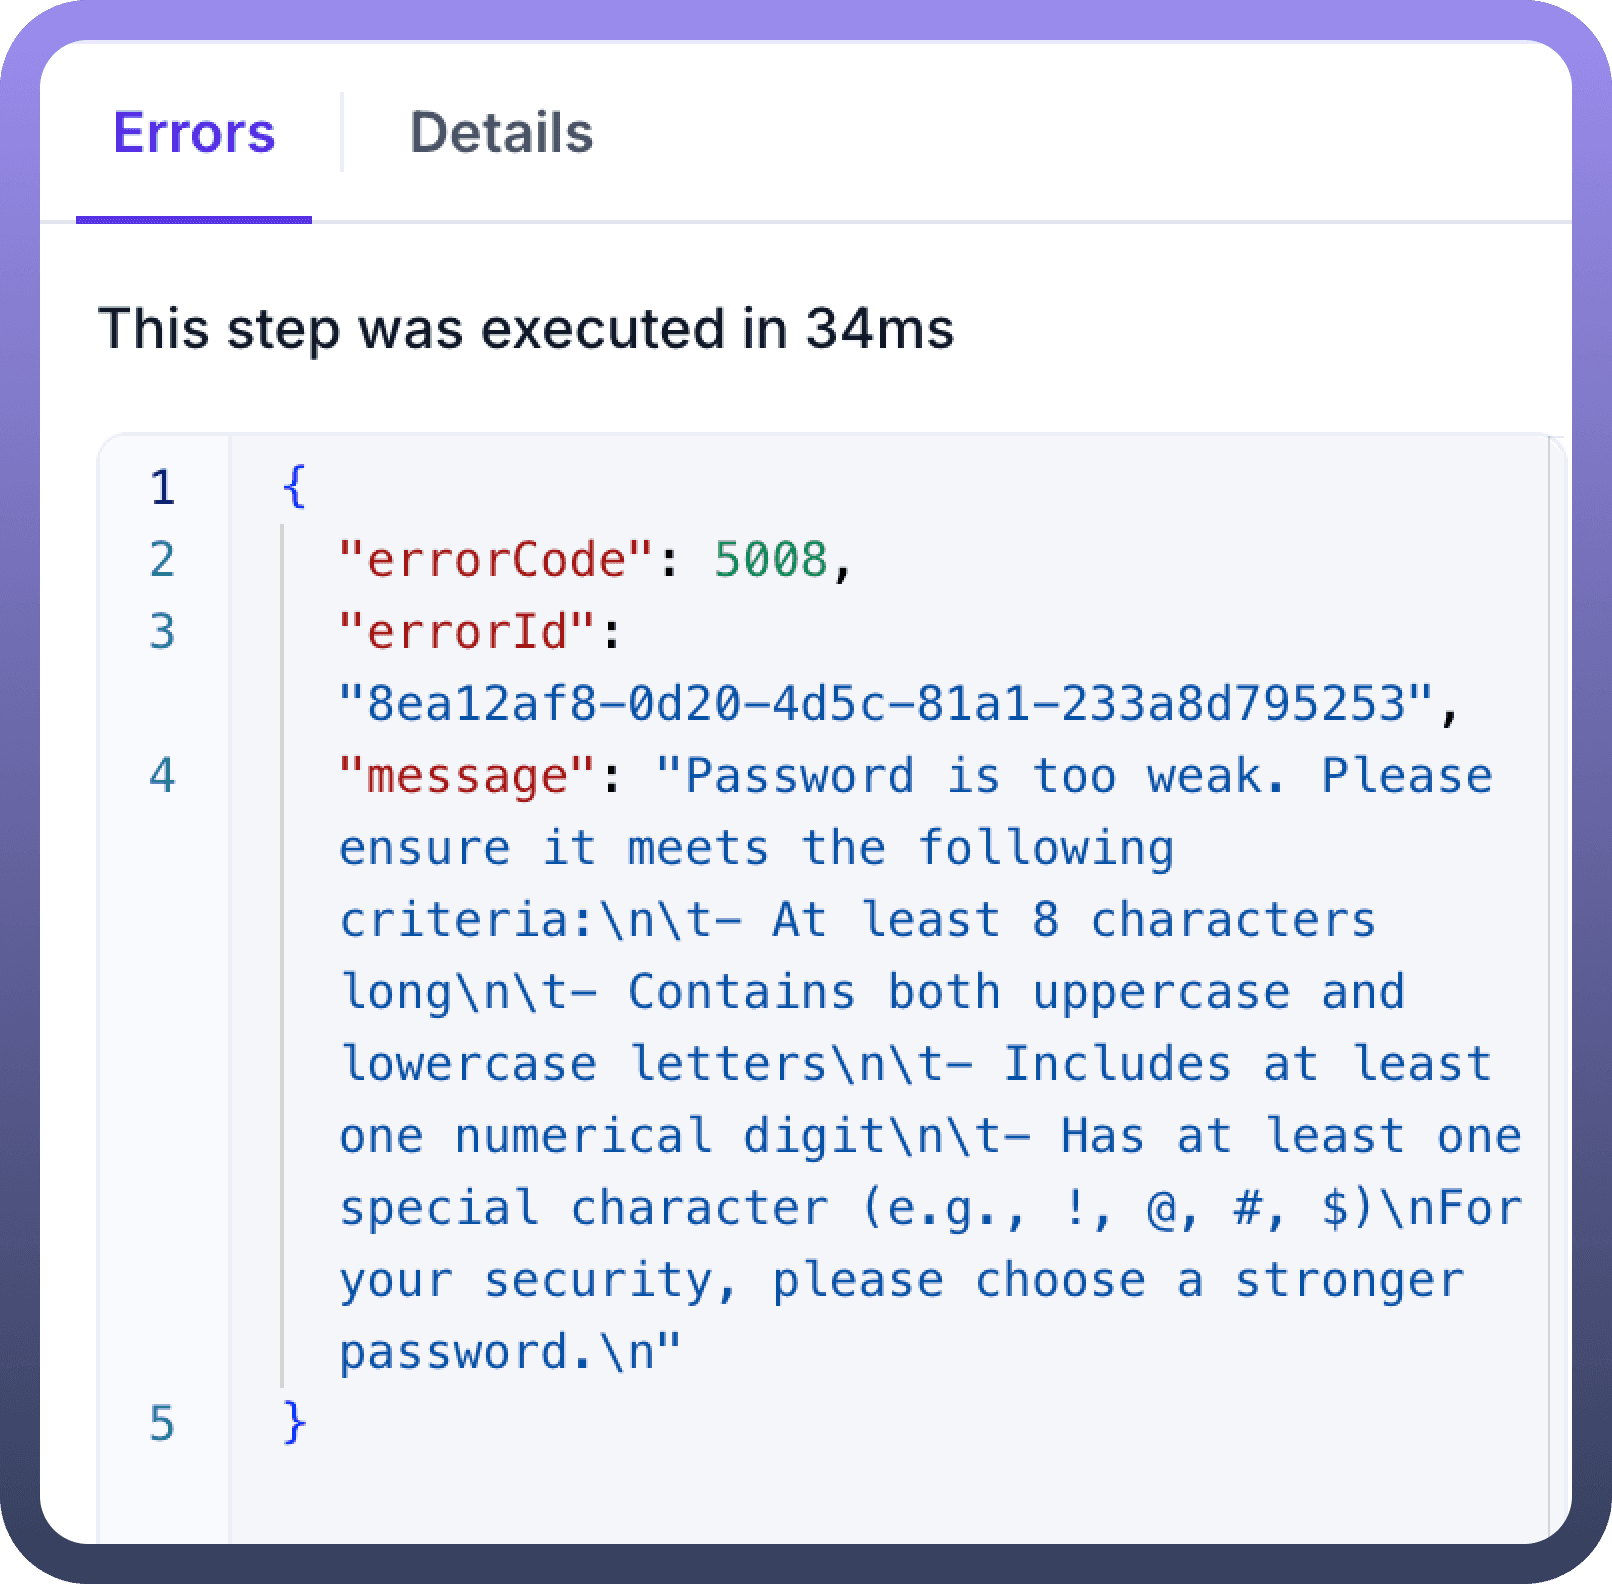The height and width of the screenshot is (1584, 1612).
Task: Click line number 4 in the gutter
Action: click(x=162, y=776)
